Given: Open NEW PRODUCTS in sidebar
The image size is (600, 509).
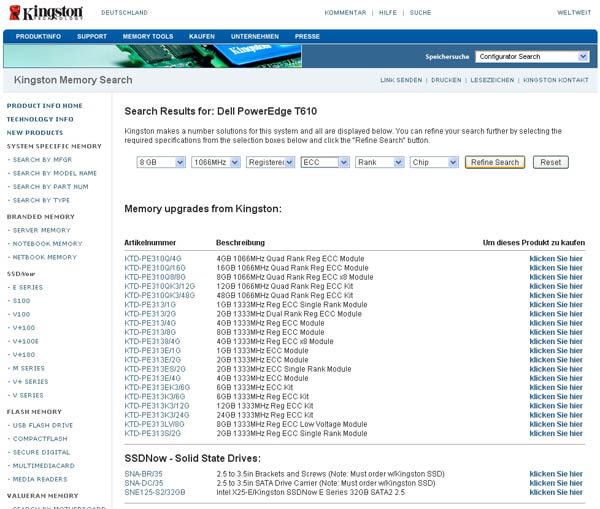Looking at the screenshot, I should tap(35, 132).
